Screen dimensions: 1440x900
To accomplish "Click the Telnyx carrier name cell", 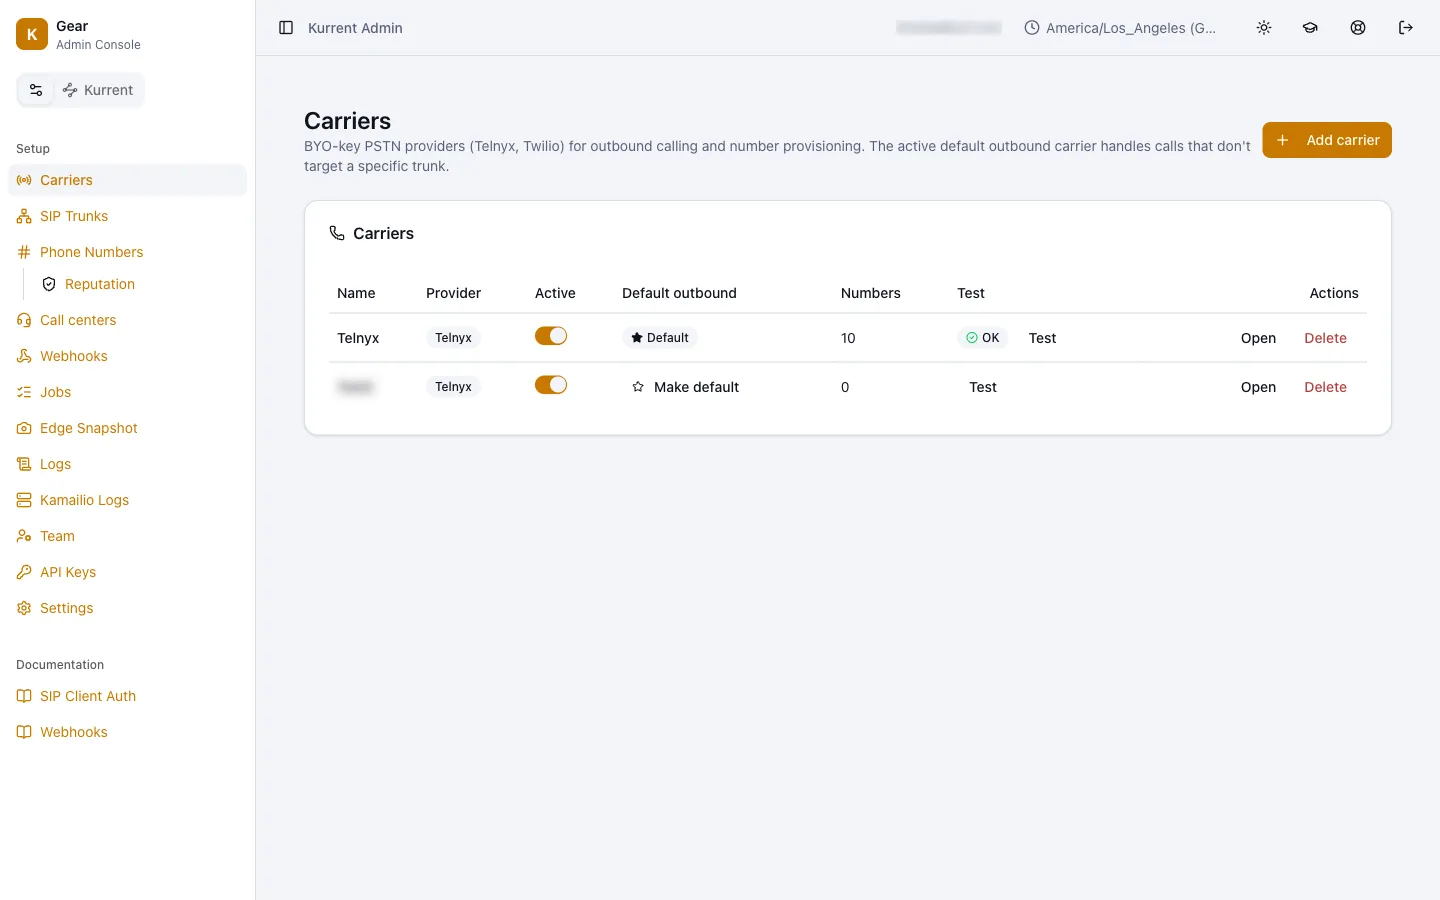I will coord(358,338).
